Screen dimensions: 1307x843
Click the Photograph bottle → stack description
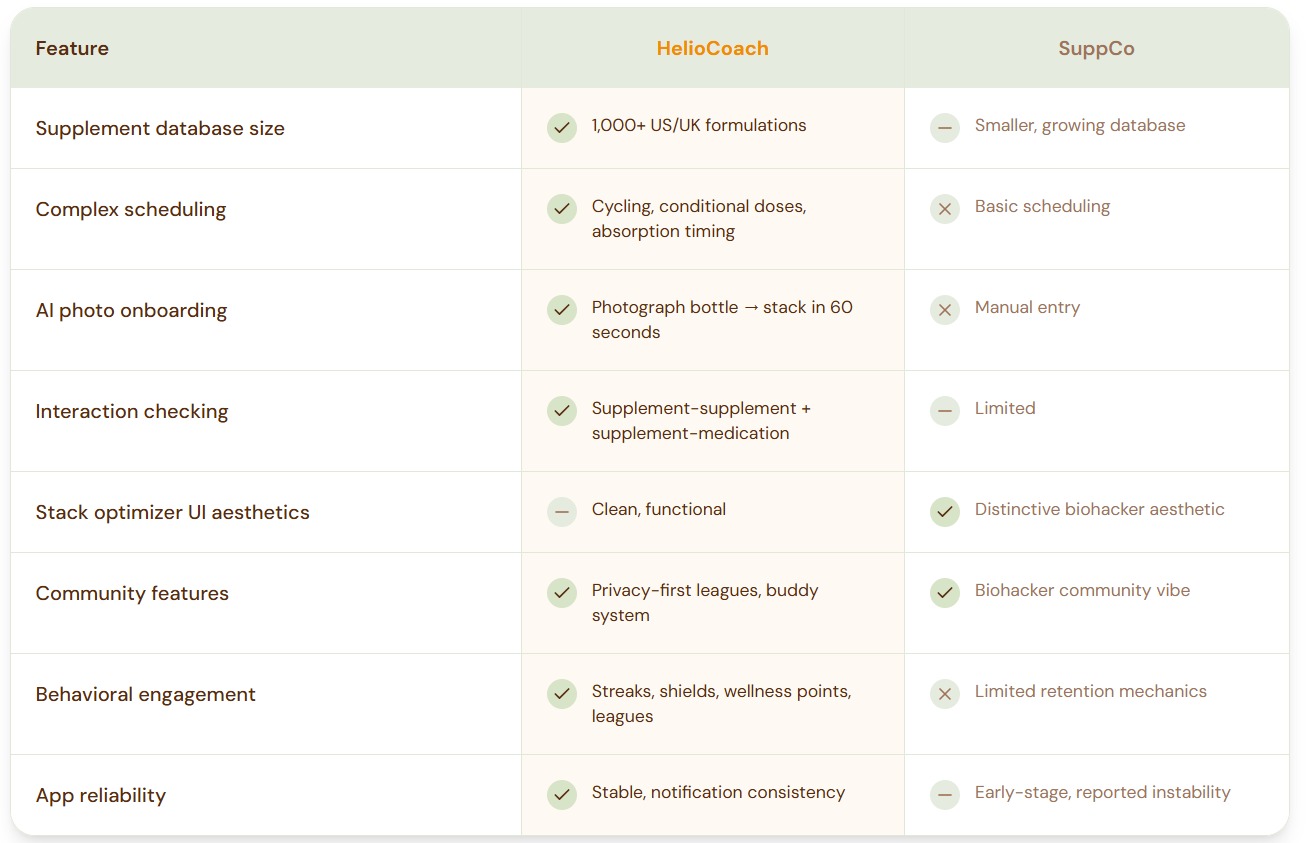pyautogui.click(x=721, y=320)
